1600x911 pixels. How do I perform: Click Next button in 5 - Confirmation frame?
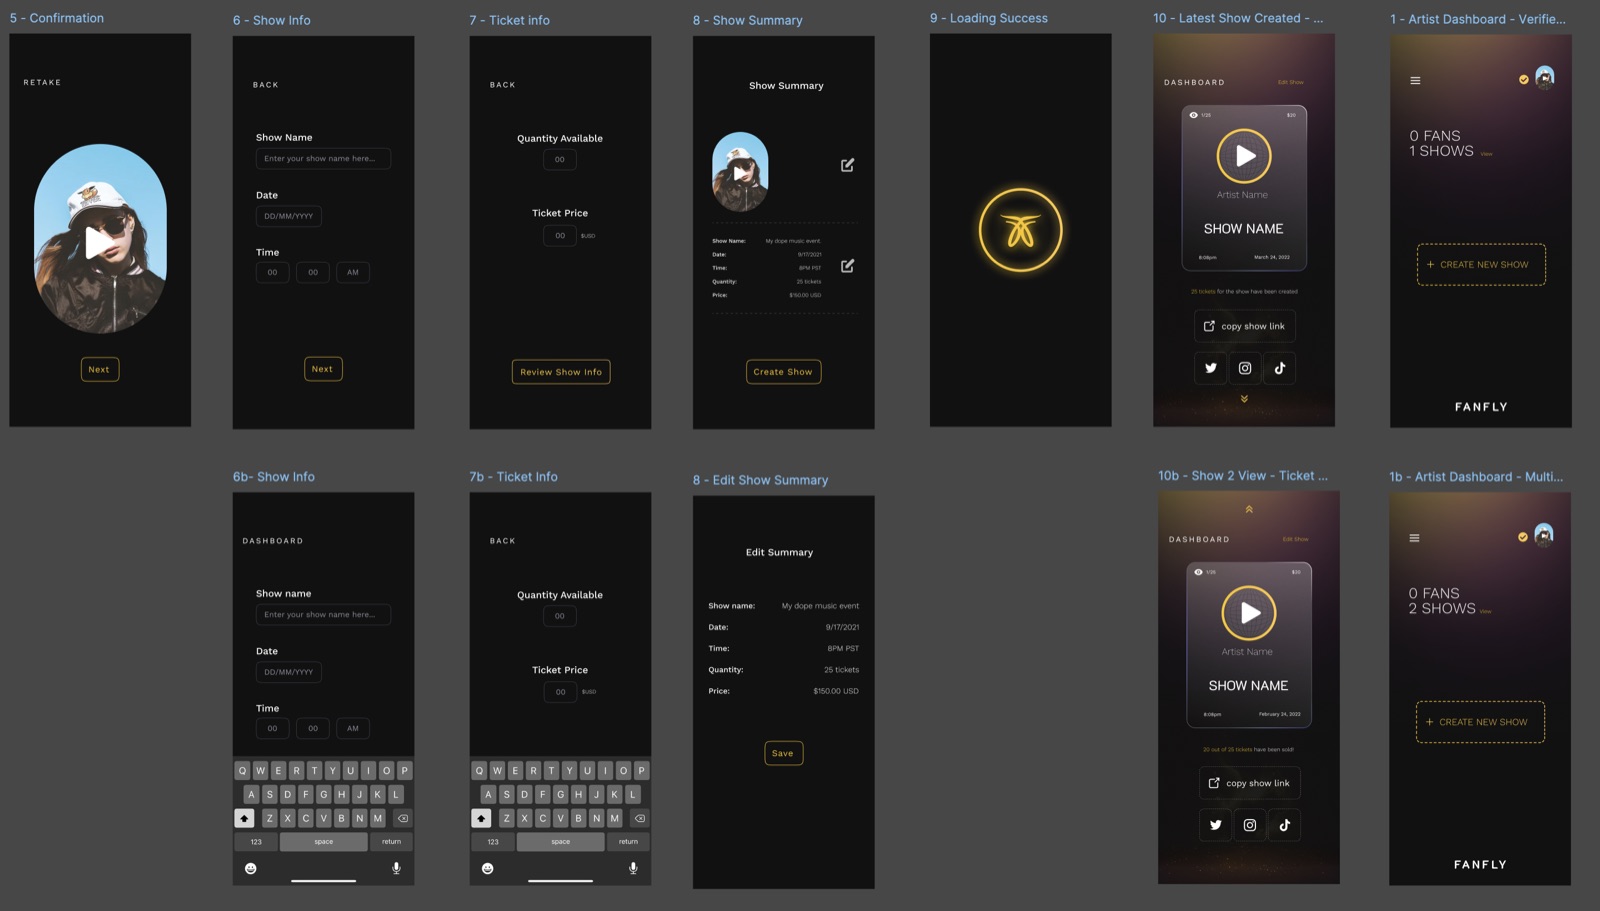pos(99,369)
